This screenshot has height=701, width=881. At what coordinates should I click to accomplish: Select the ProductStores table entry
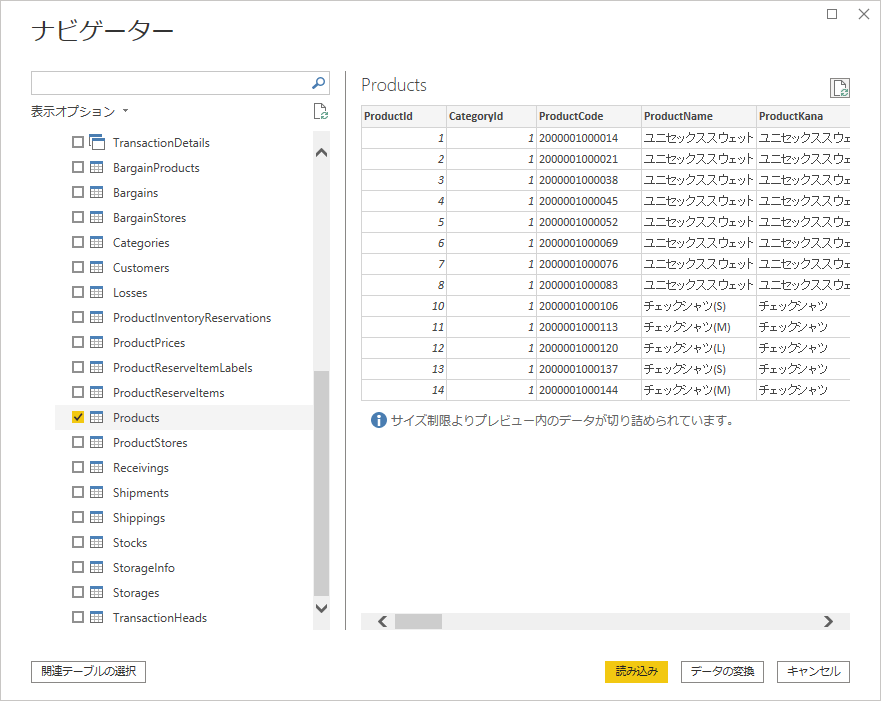(x=150, y=443)
